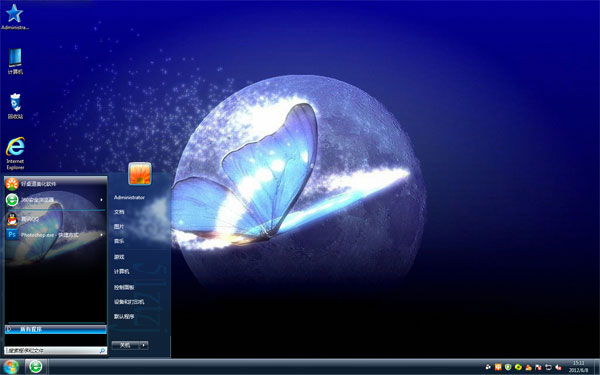Click the leftmost white tray icon
The height and width of the screenshot is (375, 600).
pyautogui.click(x=488, y=367)
